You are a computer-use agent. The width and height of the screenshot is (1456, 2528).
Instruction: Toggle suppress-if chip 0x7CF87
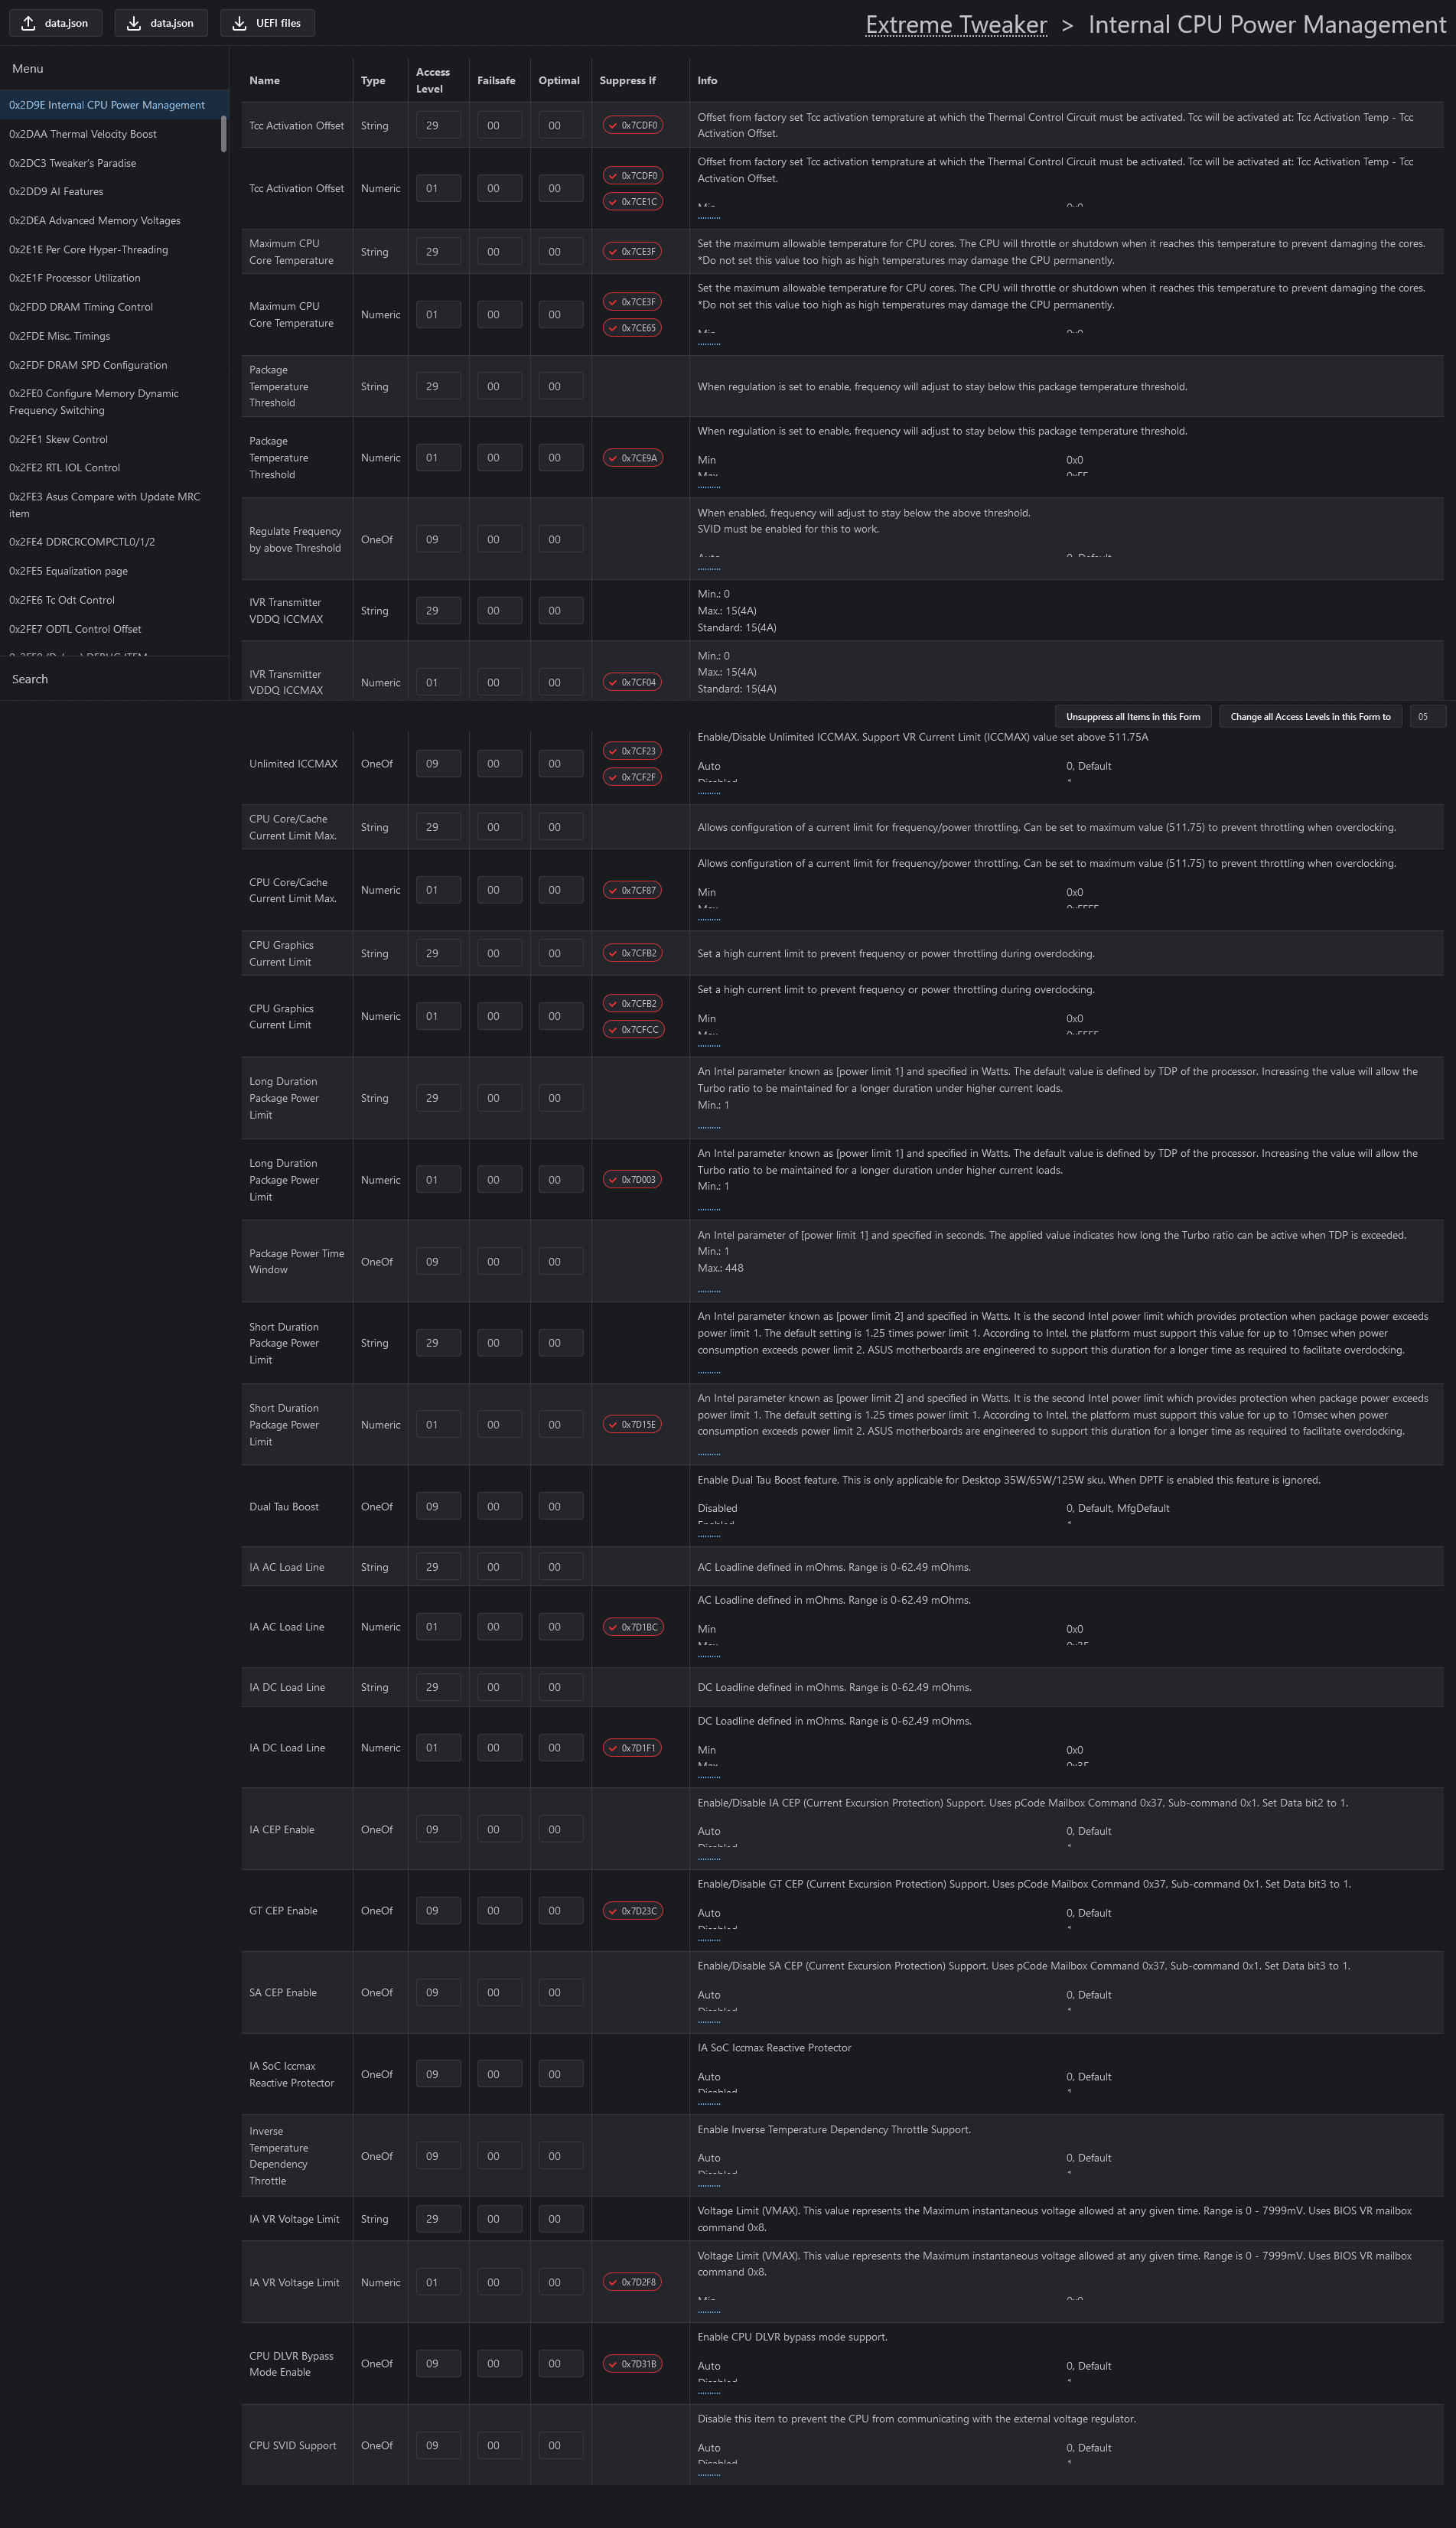pyautogui.click(x=633, y=890)
